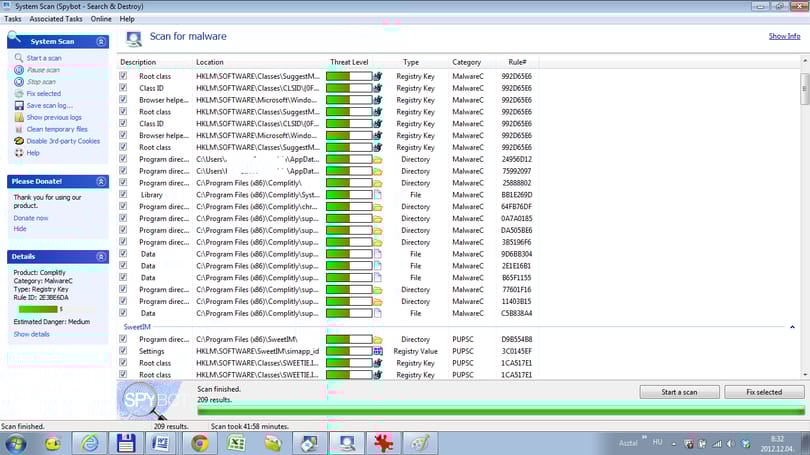Open the Online menu
810x455 pixels.
pos(101,19)
